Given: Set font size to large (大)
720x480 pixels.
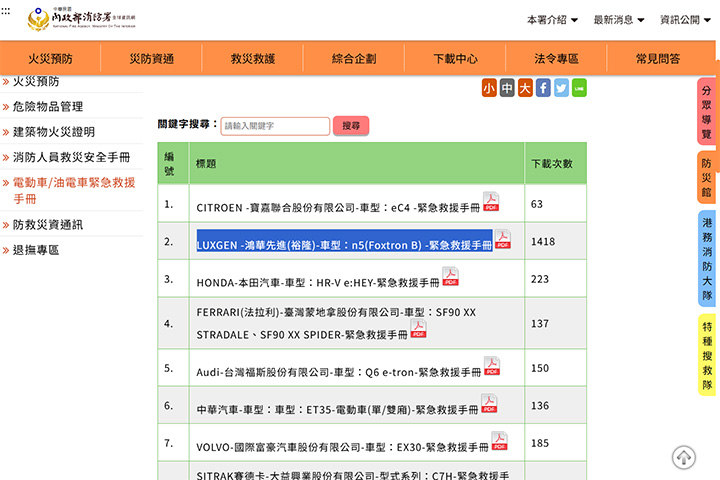Looking at the screenshot, I should [x=525, y=88].
